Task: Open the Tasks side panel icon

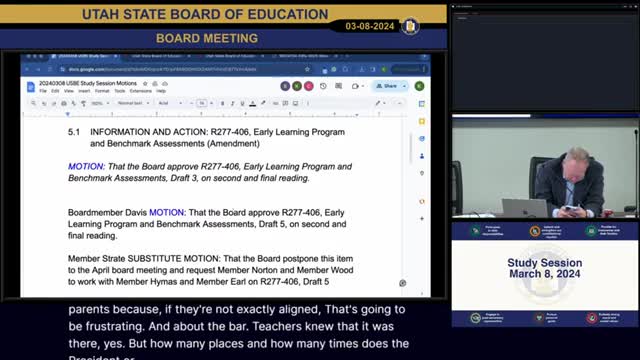Action: pos(422,139)
